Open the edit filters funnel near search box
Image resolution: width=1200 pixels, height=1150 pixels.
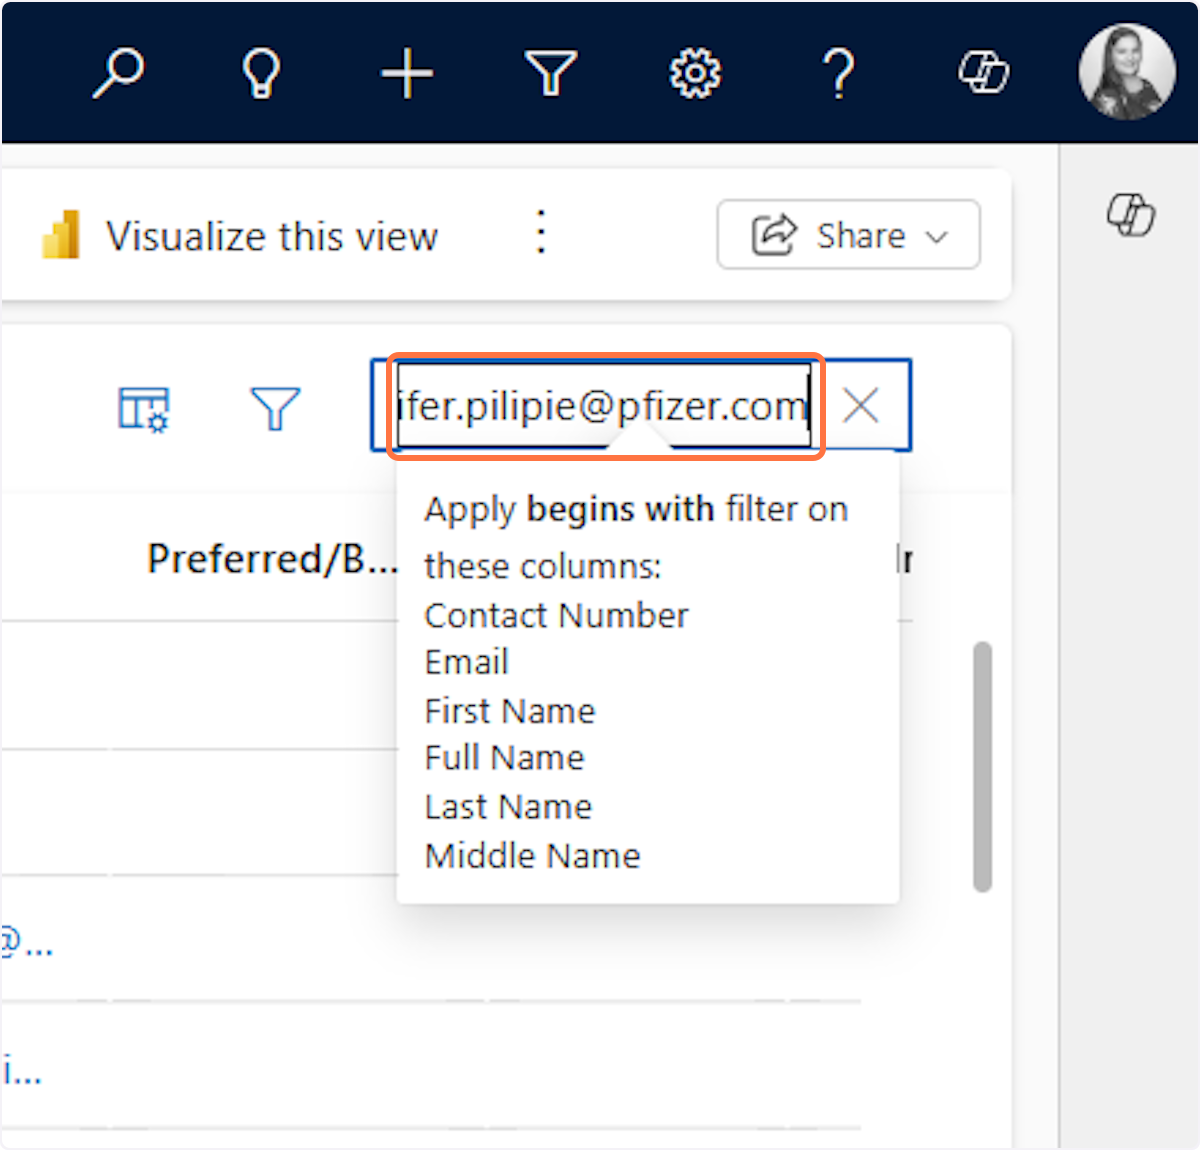(275, 409)
